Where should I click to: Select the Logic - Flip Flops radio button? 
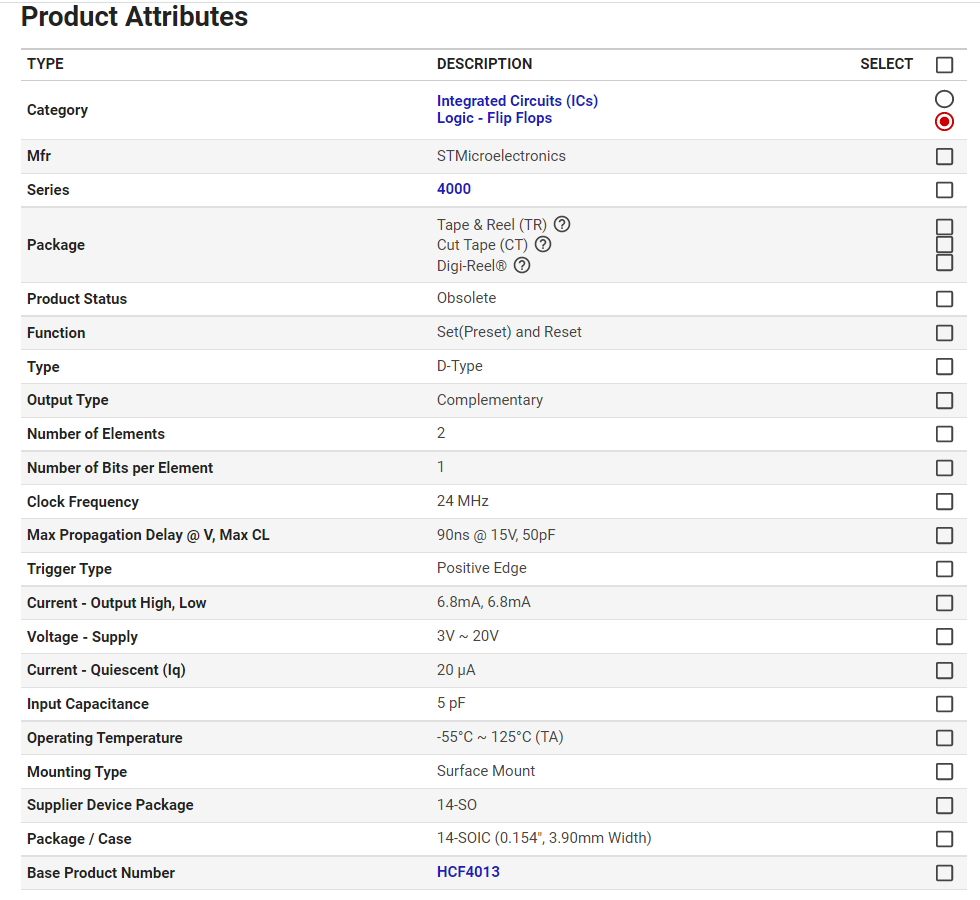[x=944, y=122]
